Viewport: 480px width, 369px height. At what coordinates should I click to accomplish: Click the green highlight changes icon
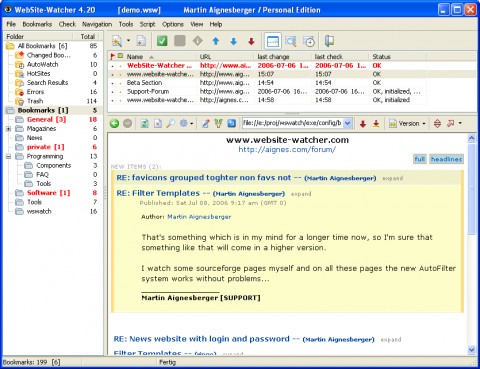[x=218, y=124]
